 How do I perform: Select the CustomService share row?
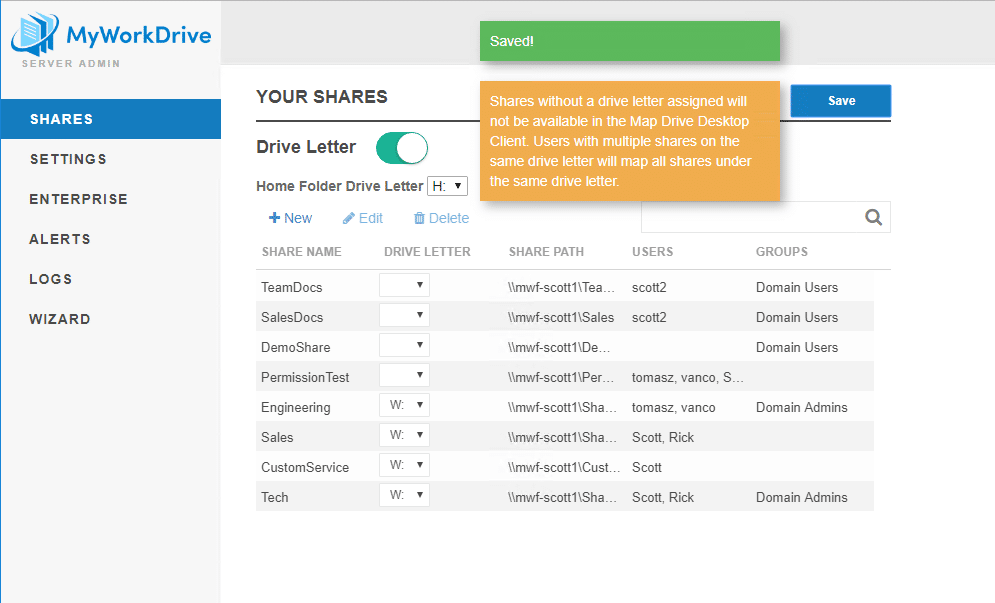(304, 467)
